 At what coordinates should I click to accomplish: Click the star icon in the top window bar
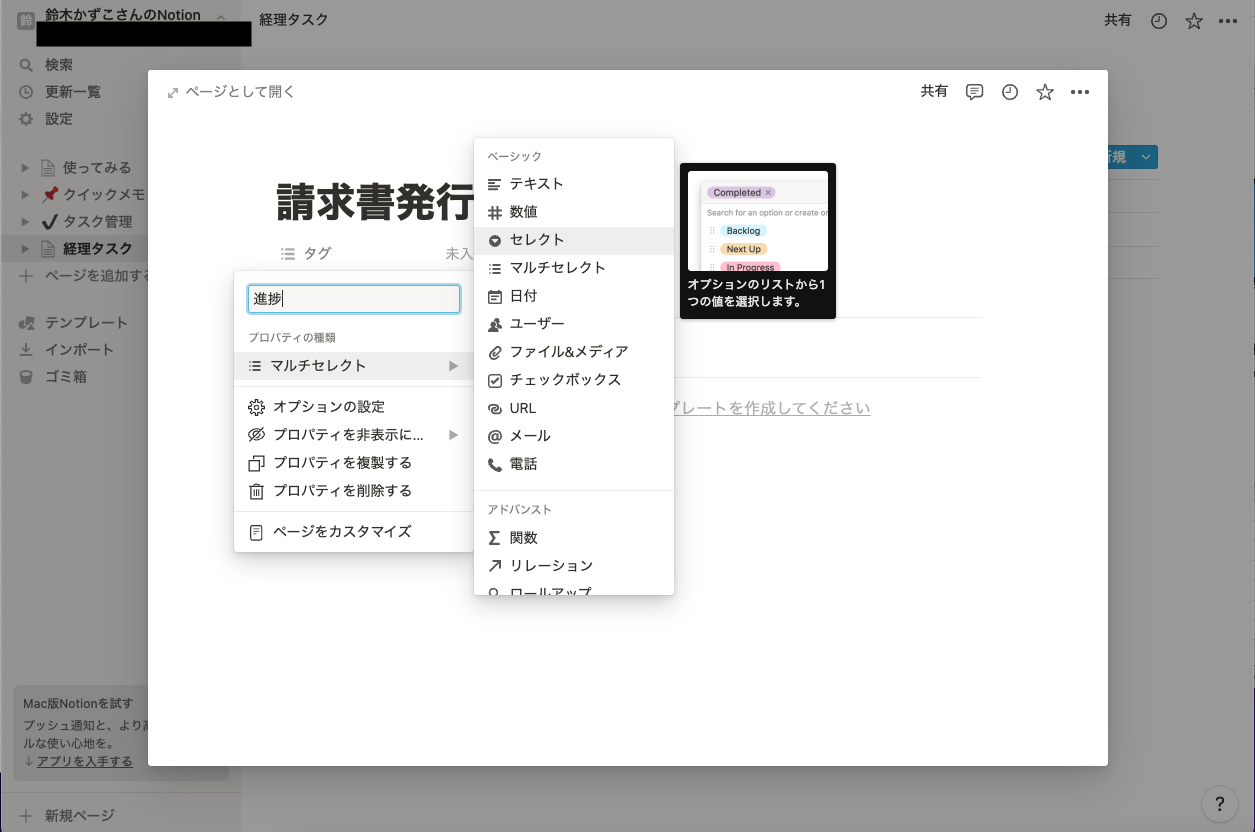tap(1194, 21)
